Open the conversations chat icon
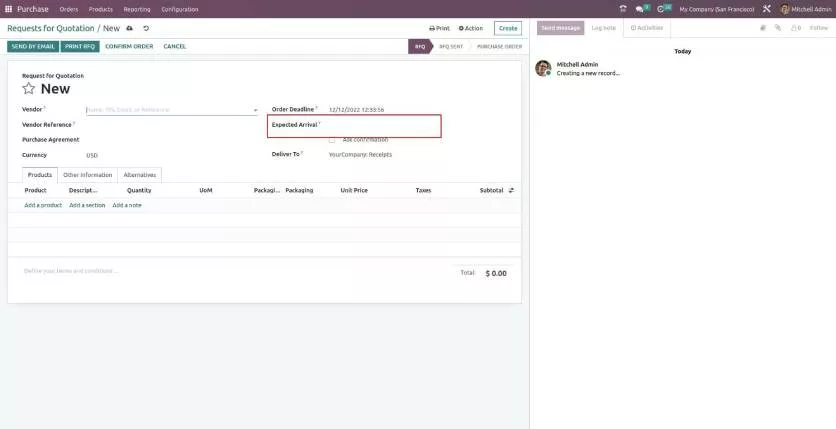 pos(639,9)
